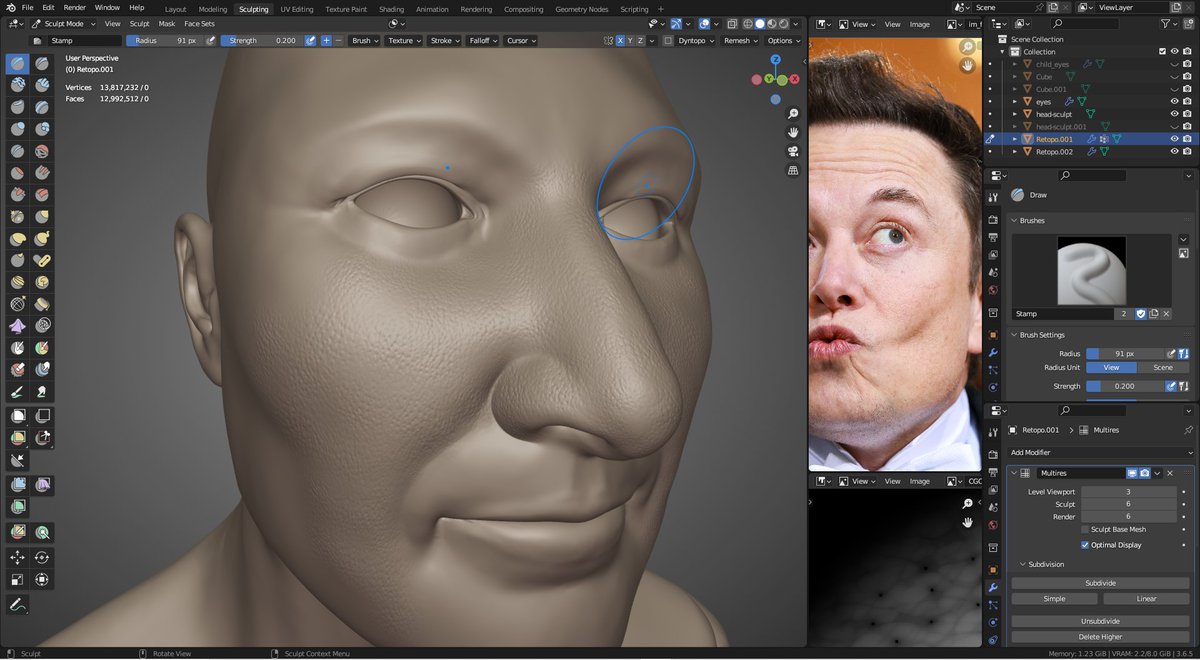Click the brush Subtract direction minus button
The height and width of the screenshot is (660, 1200).
point(339,40)
